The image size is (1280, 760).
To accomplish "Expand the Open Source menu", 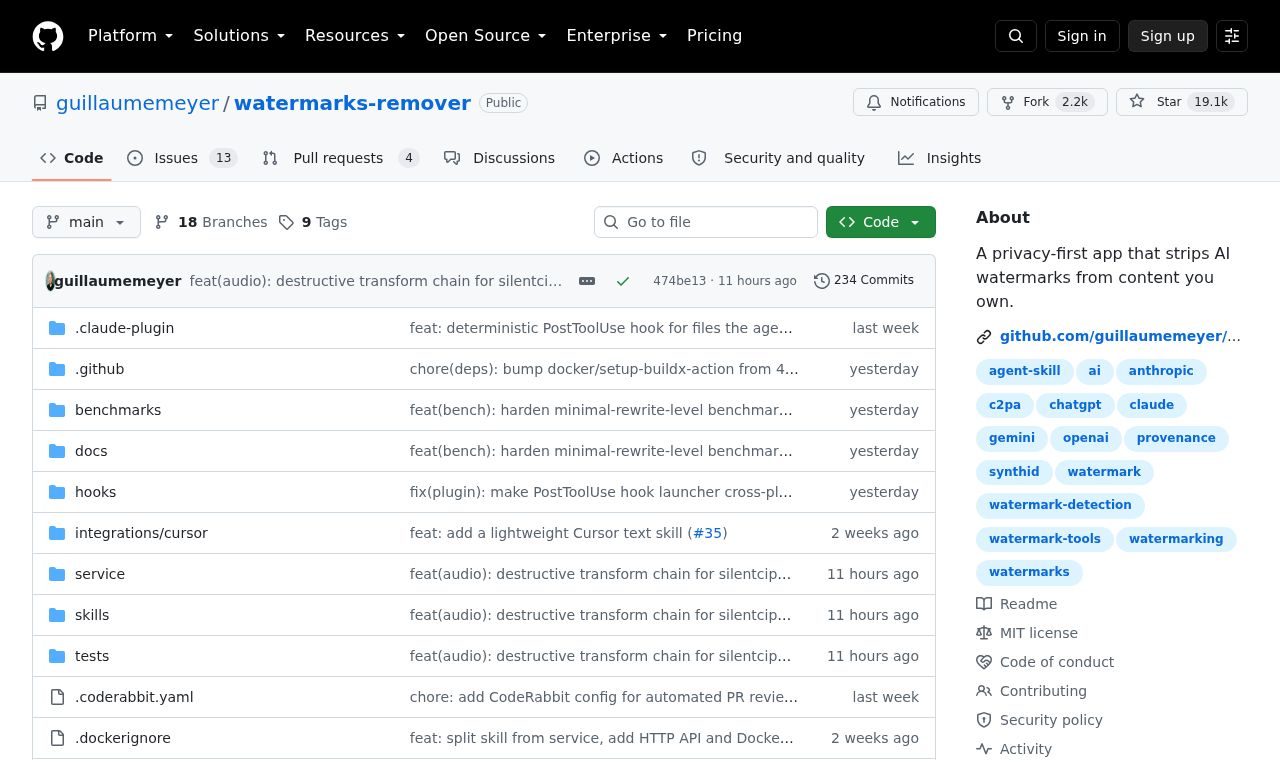I will tap(486, 36).
